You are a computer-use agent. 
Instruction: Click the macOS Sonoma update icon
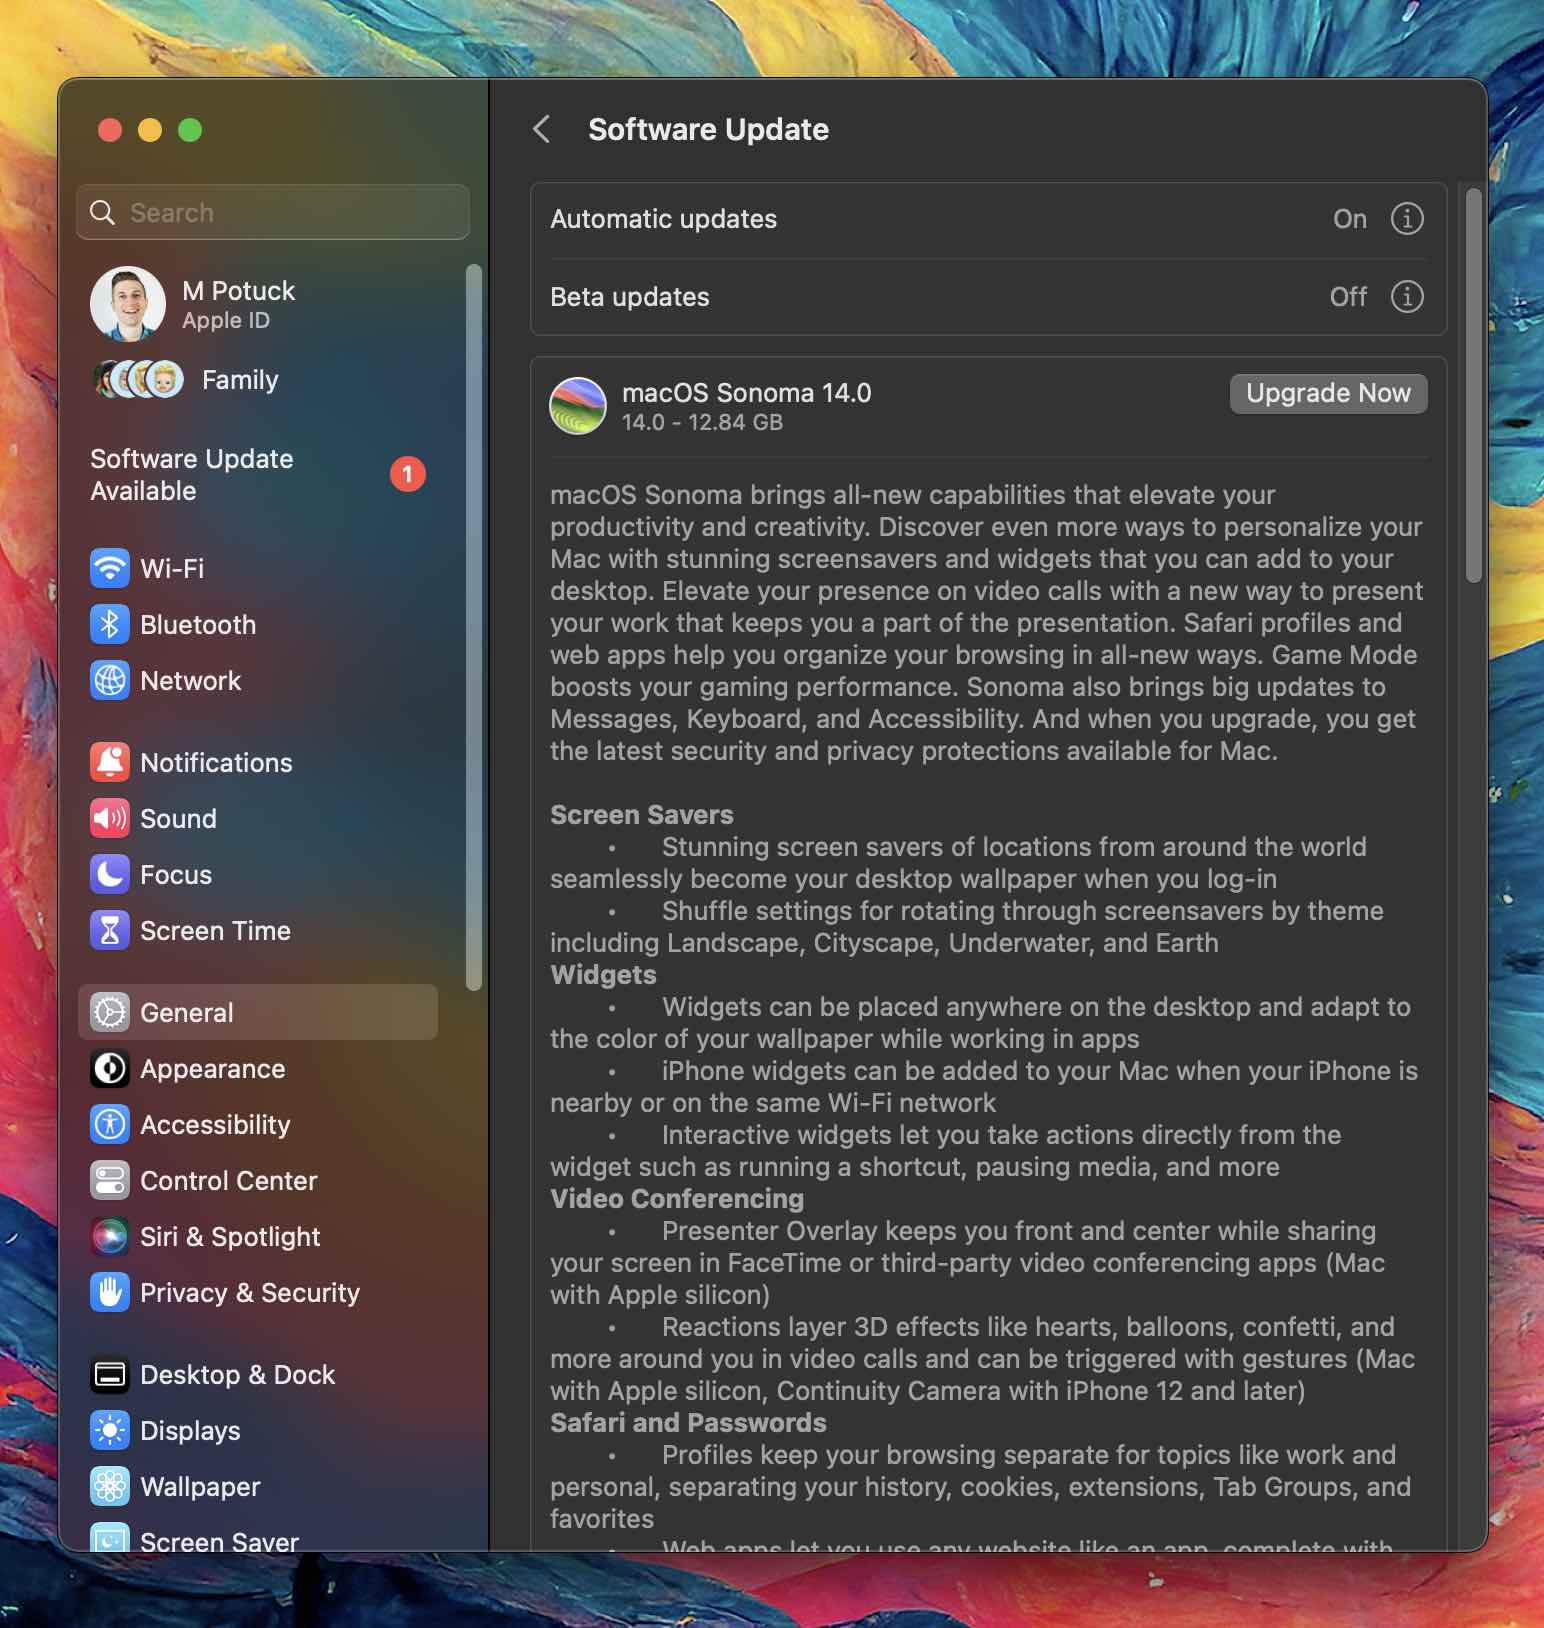coord(578,406)
